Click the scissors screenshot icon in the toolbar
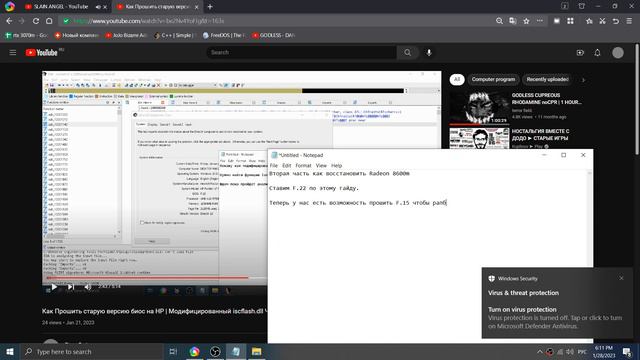This screenshot has width=640, height=360. [x=602, y=21]
